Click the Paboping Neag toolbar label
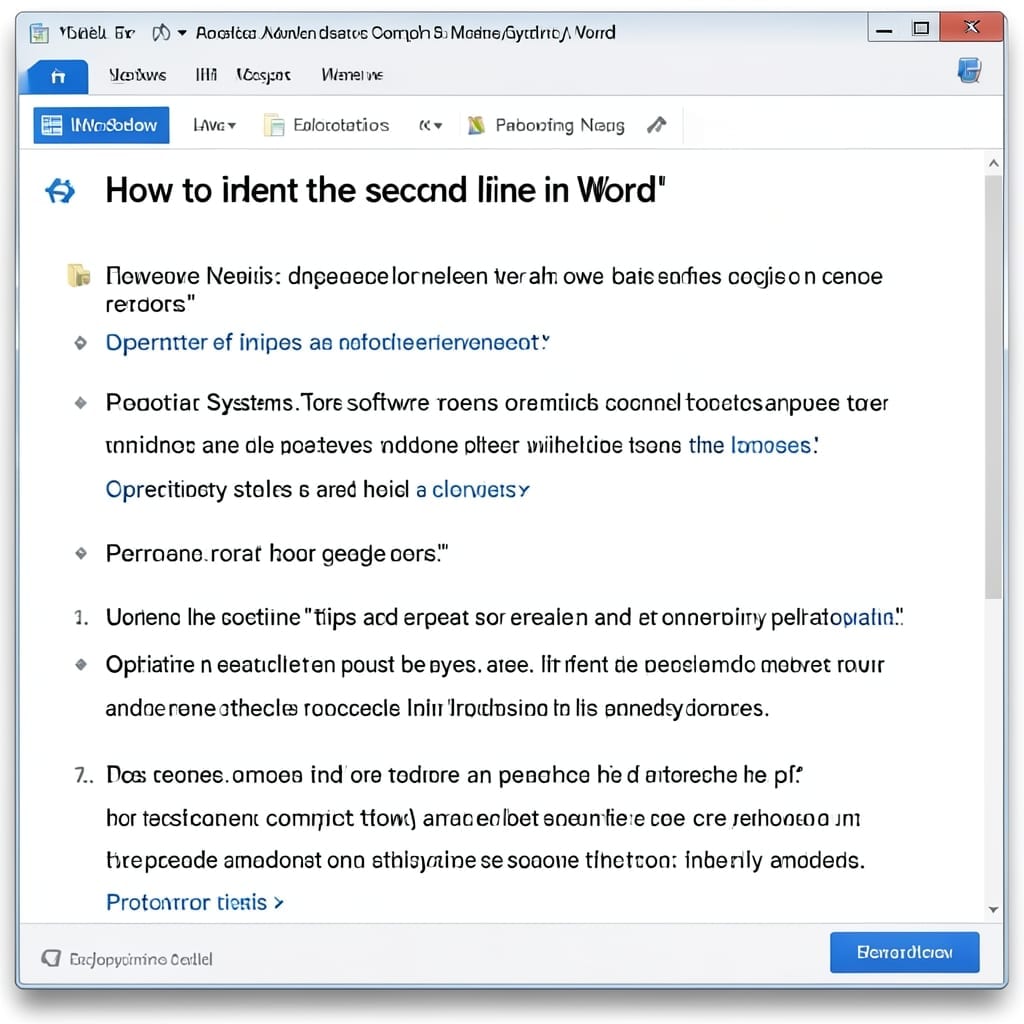This screenshot has height=1024, width=1024. [x=560, y=125]
